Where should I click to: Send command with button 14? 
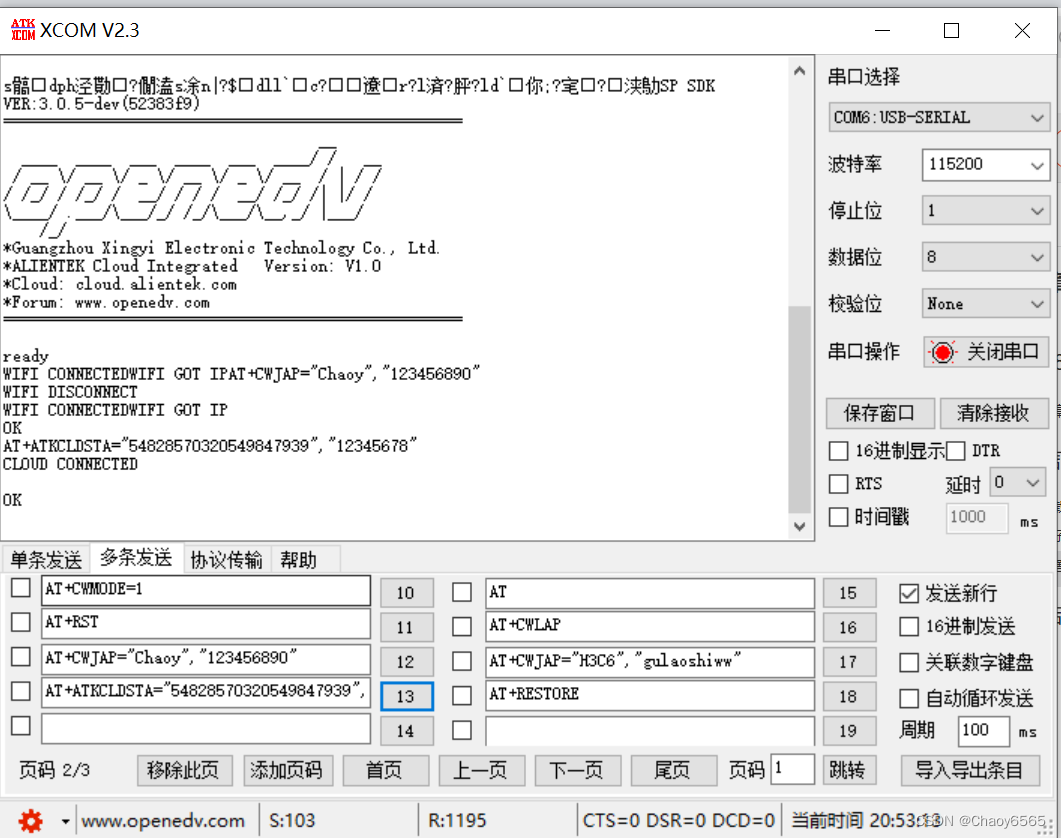(407, 731)
